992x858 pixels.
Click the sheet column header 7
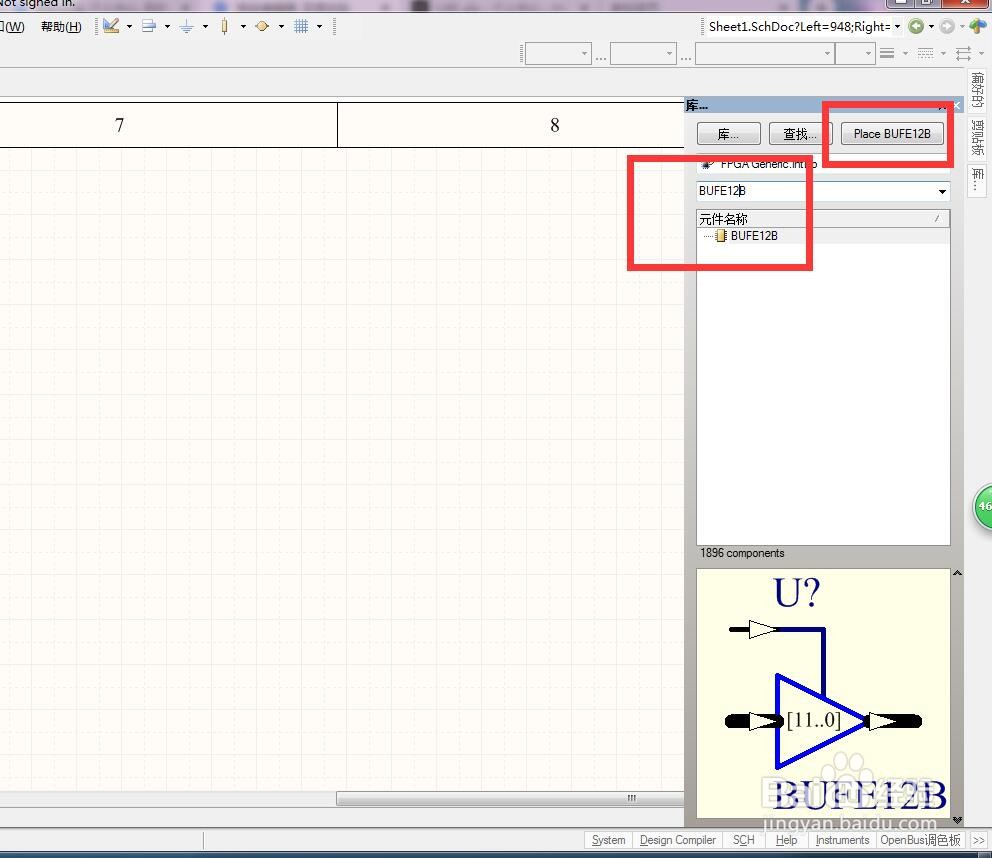coord(120,125)
